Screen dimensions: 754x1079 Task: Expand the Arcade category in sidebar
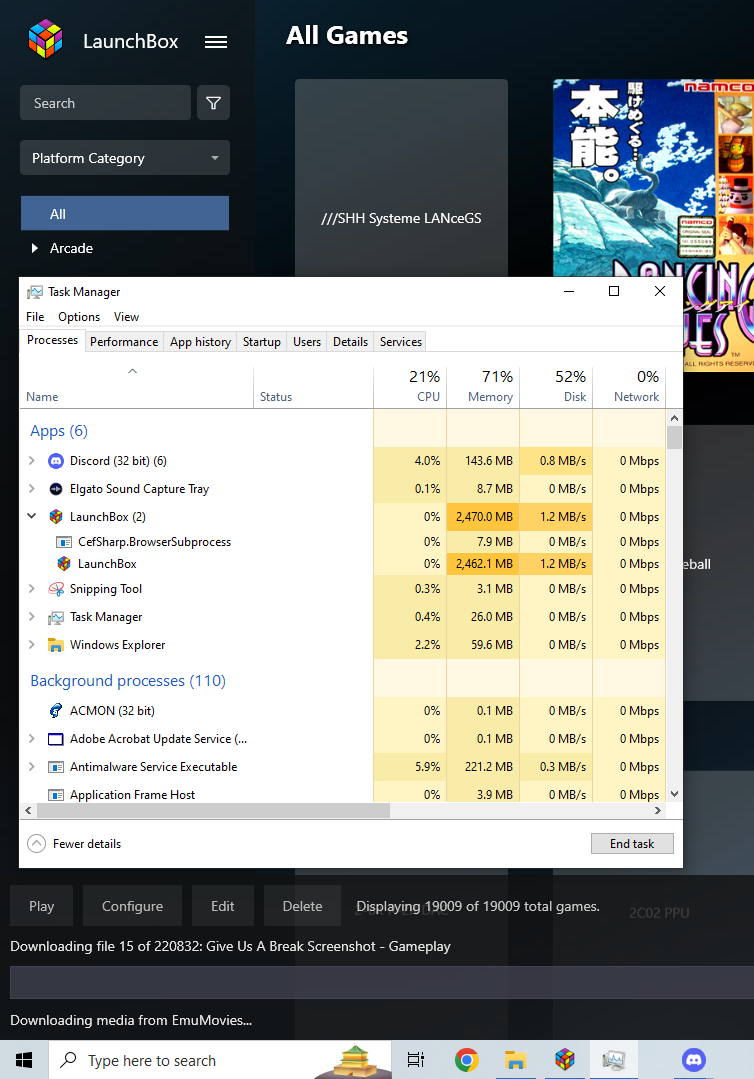click(34, 248)
